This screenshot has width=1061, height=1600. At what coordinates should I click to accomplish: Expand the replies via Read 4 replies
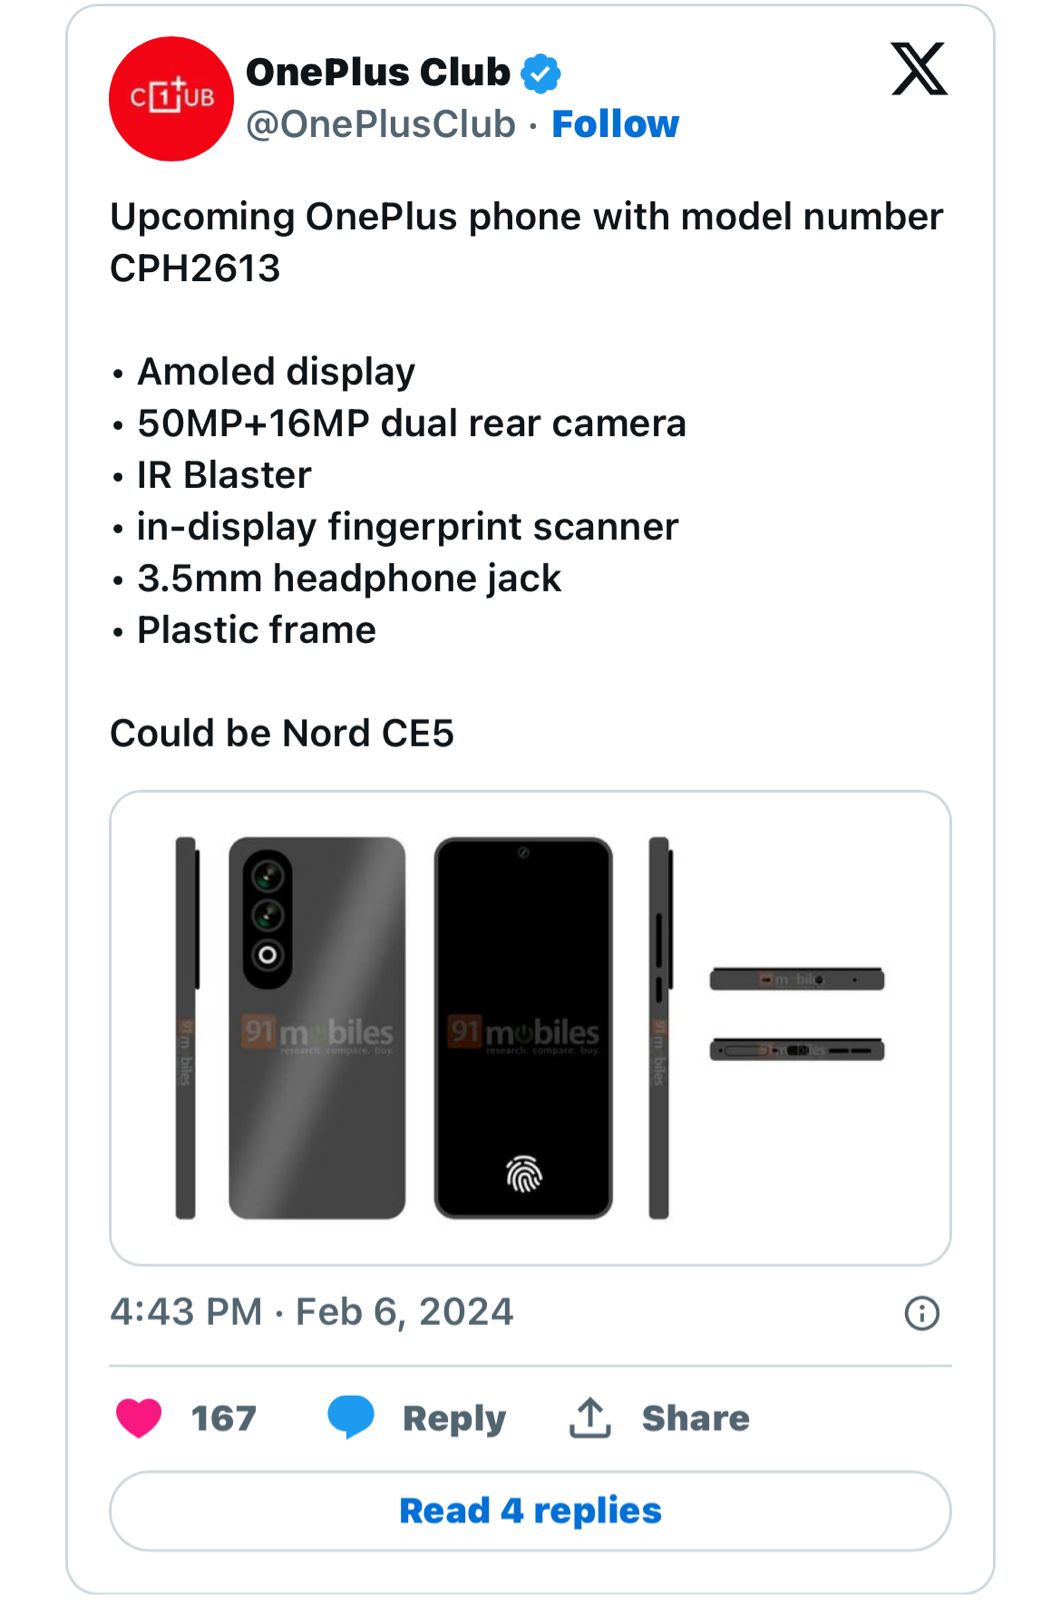tap(528, 1510)
